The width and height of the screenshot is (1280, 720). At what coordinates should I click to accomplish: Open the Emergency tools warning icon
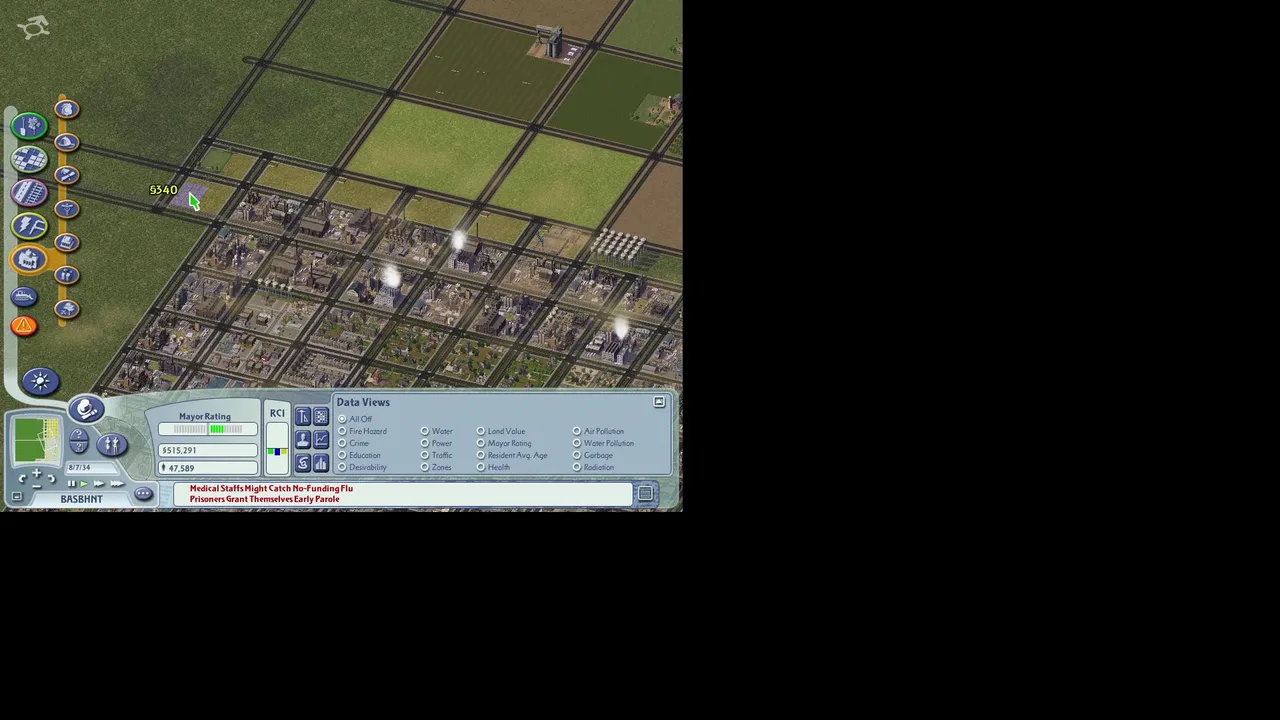click(24, 326)
